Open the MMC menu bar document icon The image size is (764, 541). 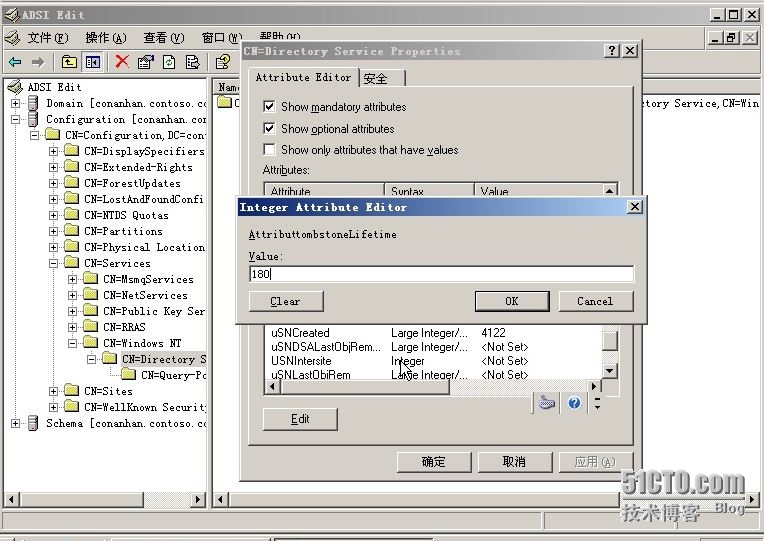(12, 38)
